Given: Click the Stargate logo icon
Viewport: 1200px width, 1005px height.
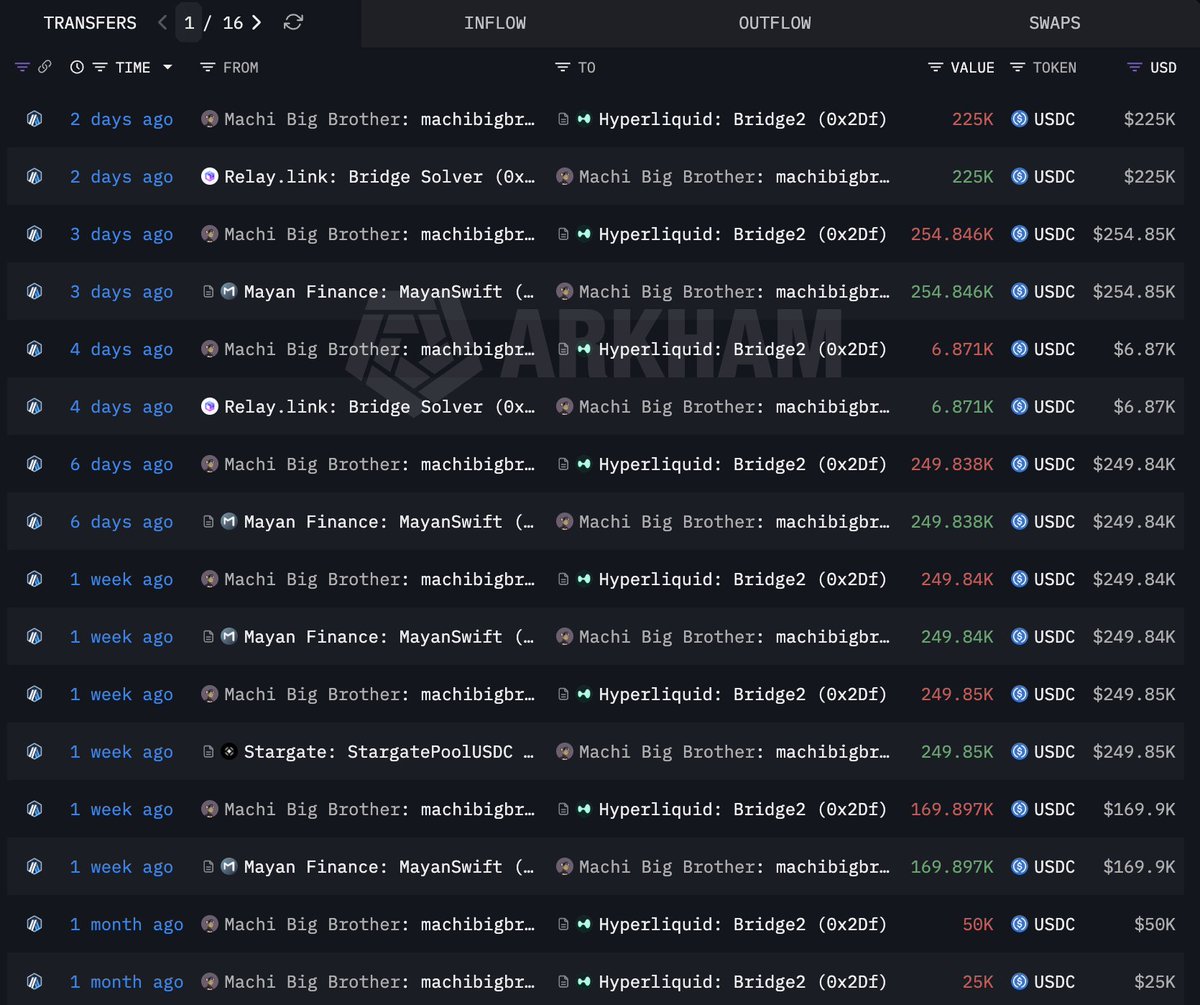Looking at the screenshot, I should point(229,752).
